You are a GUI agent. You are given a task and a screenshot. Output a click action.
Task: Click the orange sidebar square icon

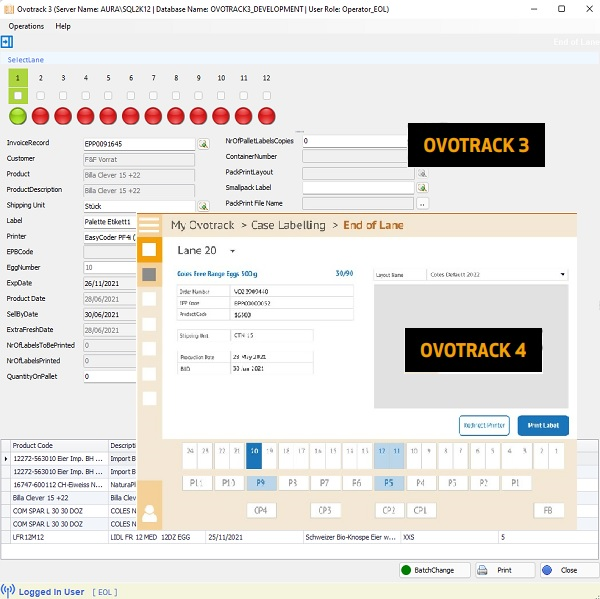click(x=148, y=249)
